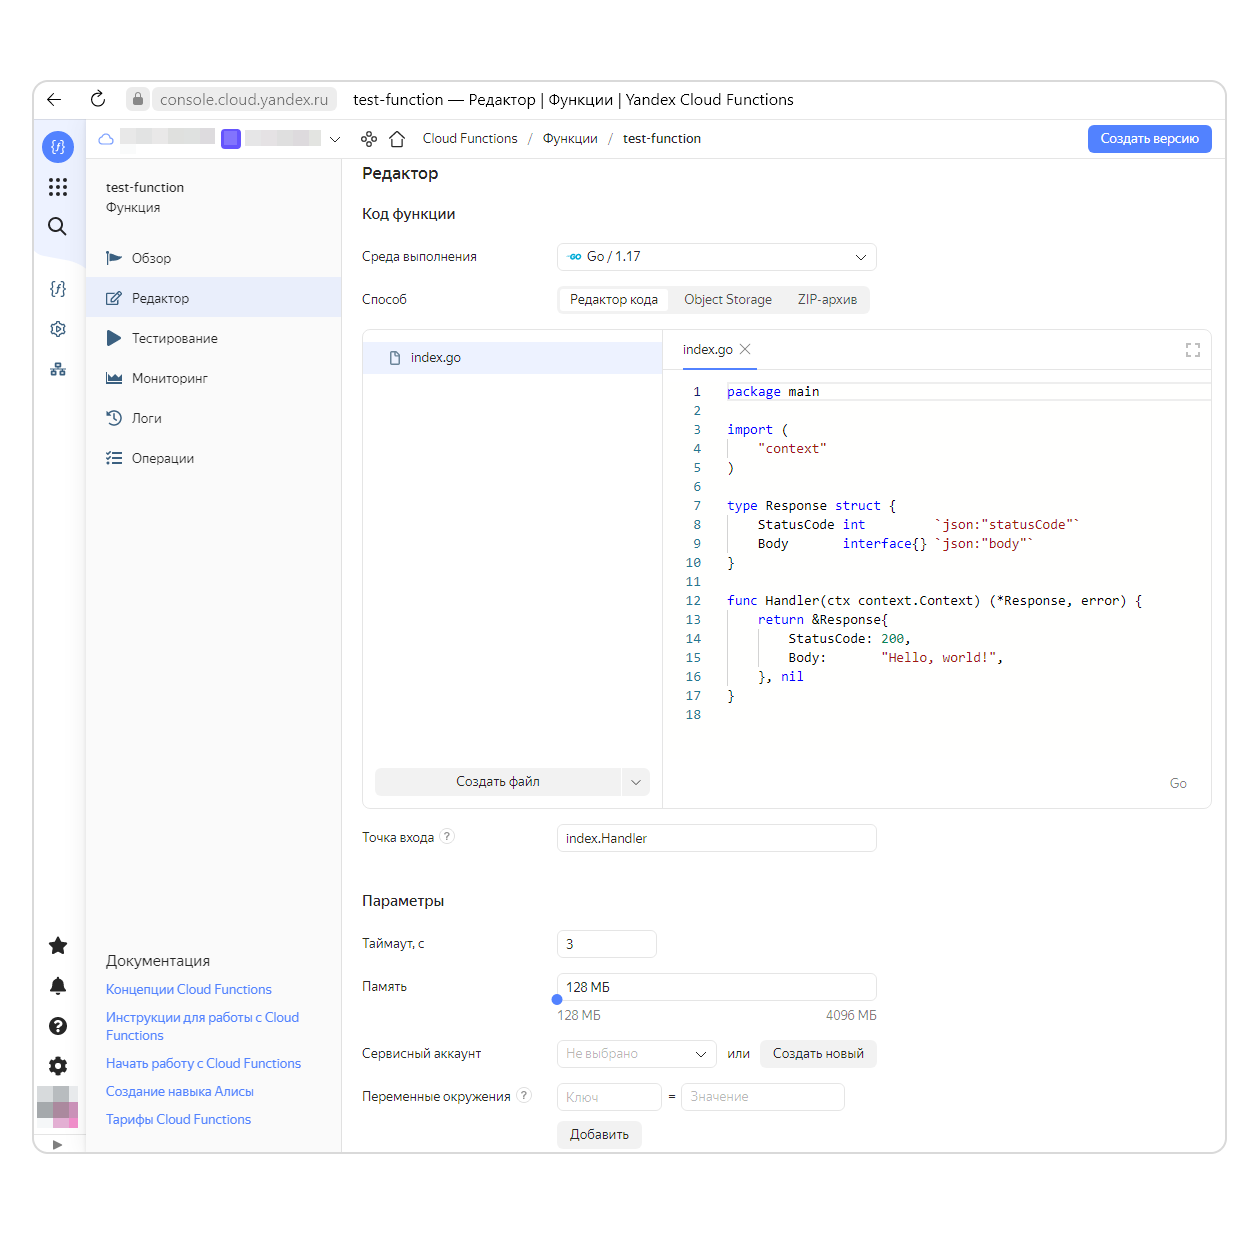The width and height of the screenshot is (1259, 1234).
Task: Select the ZIP-архив method
Action: [827, 300]
